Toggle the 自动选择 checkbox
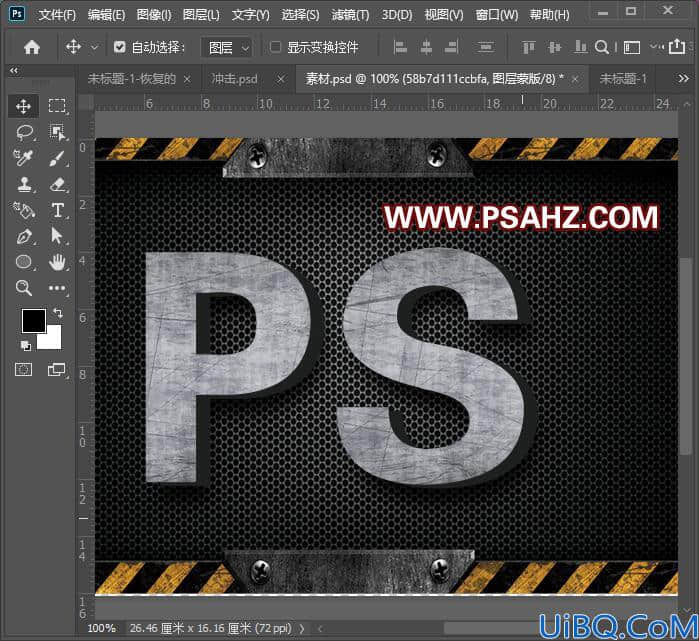The image size is (699, 641). pos(119,46)
